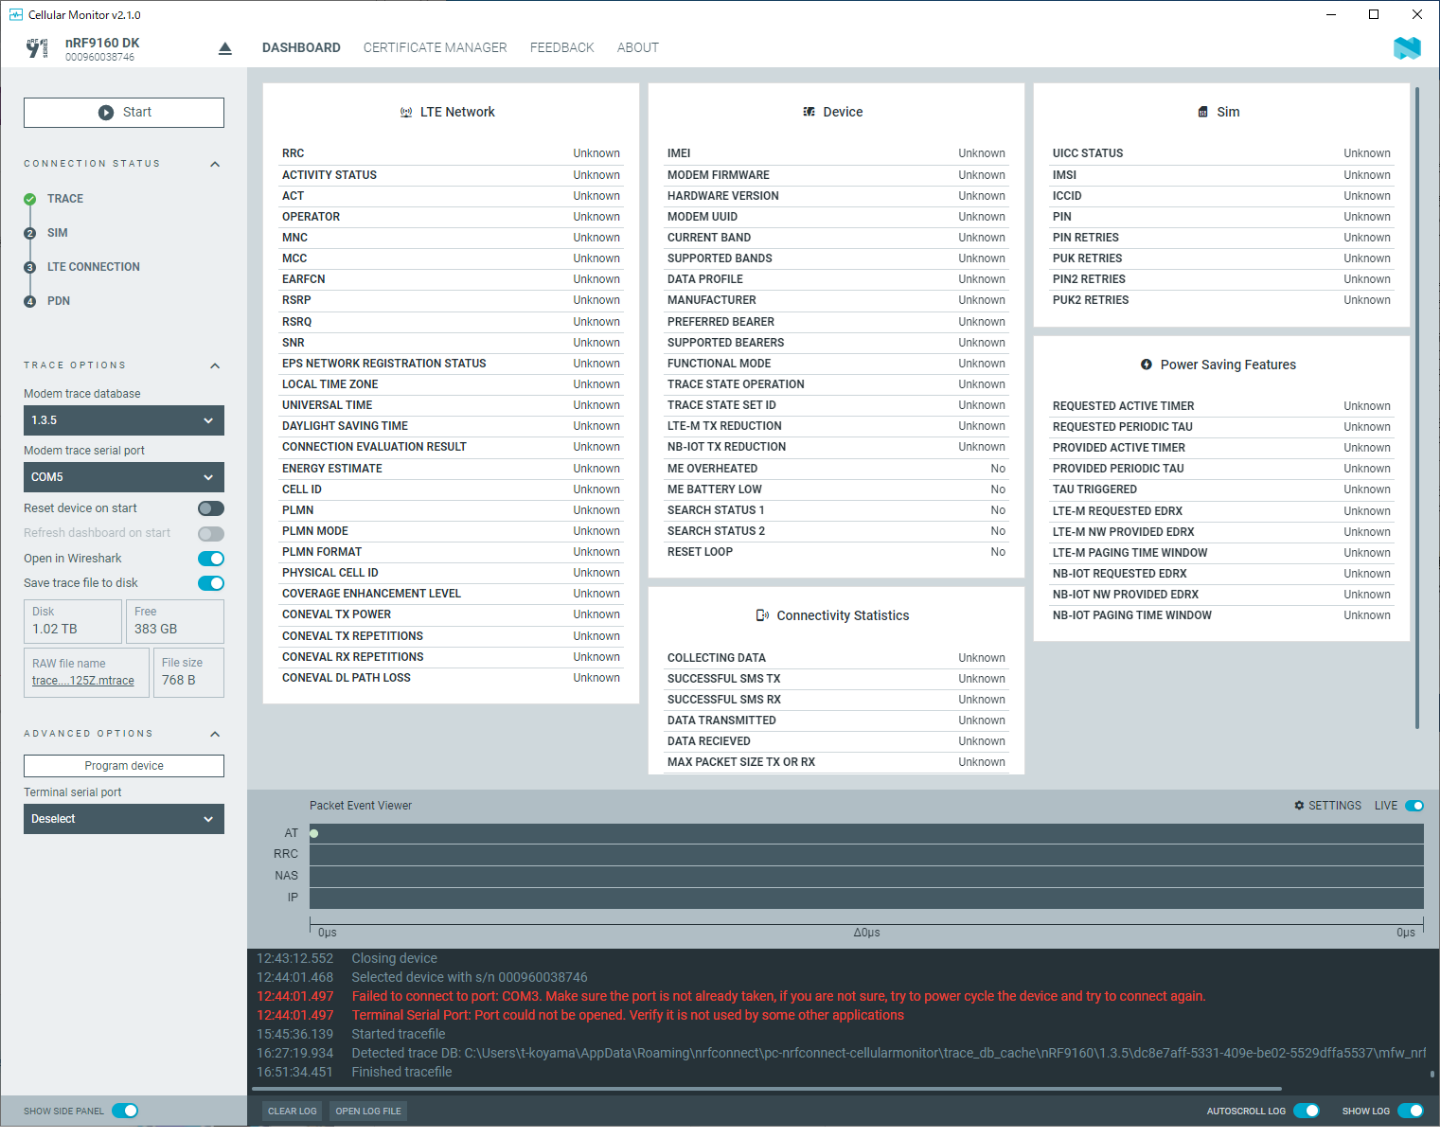Enable Reset device on start toggle

click(x=211, y=509)
